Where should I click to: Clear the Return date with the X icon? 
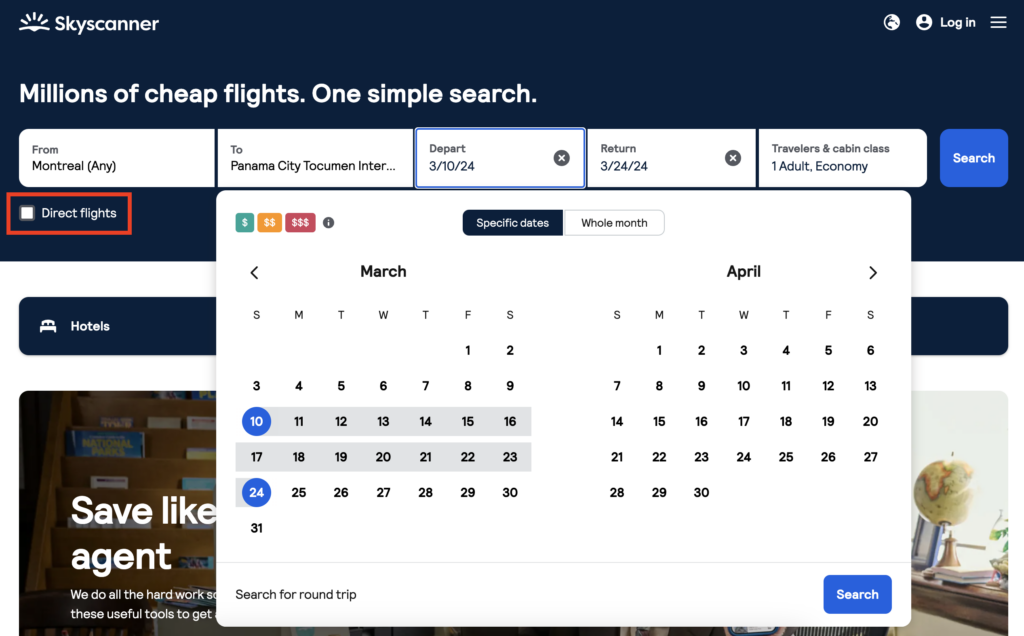(x=733, y=158)
